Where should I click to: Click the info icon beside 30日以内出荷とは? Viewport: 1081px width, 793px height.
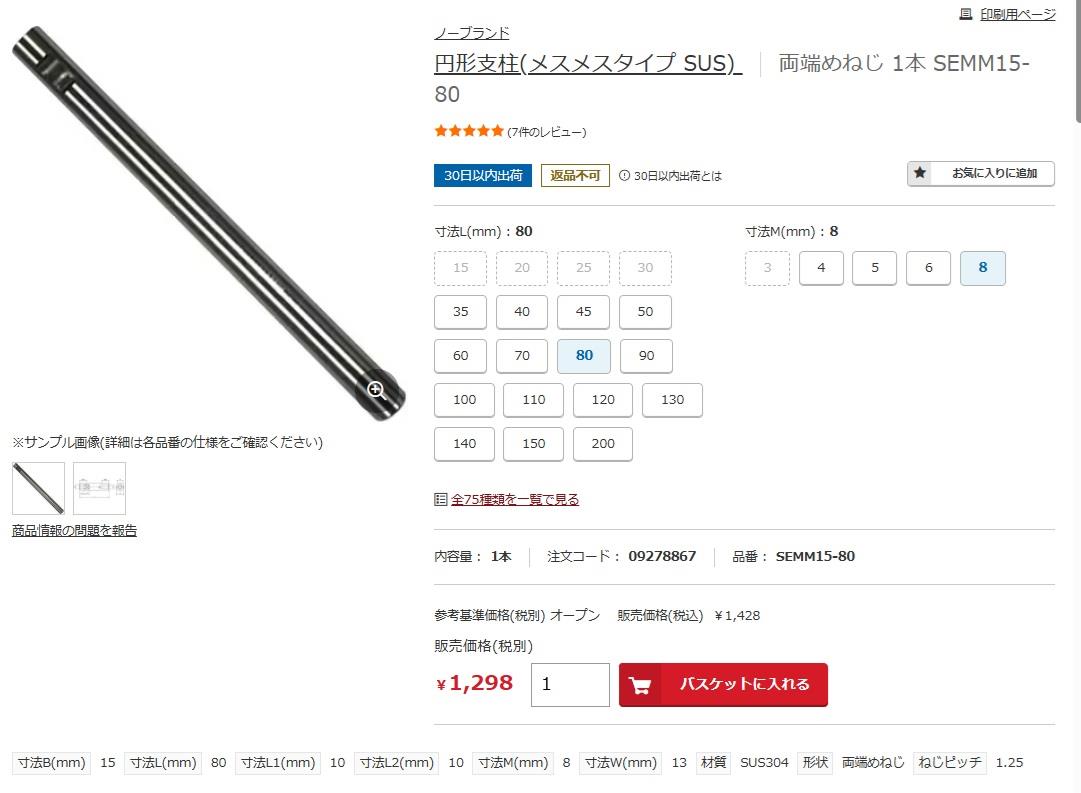(624, 176)
